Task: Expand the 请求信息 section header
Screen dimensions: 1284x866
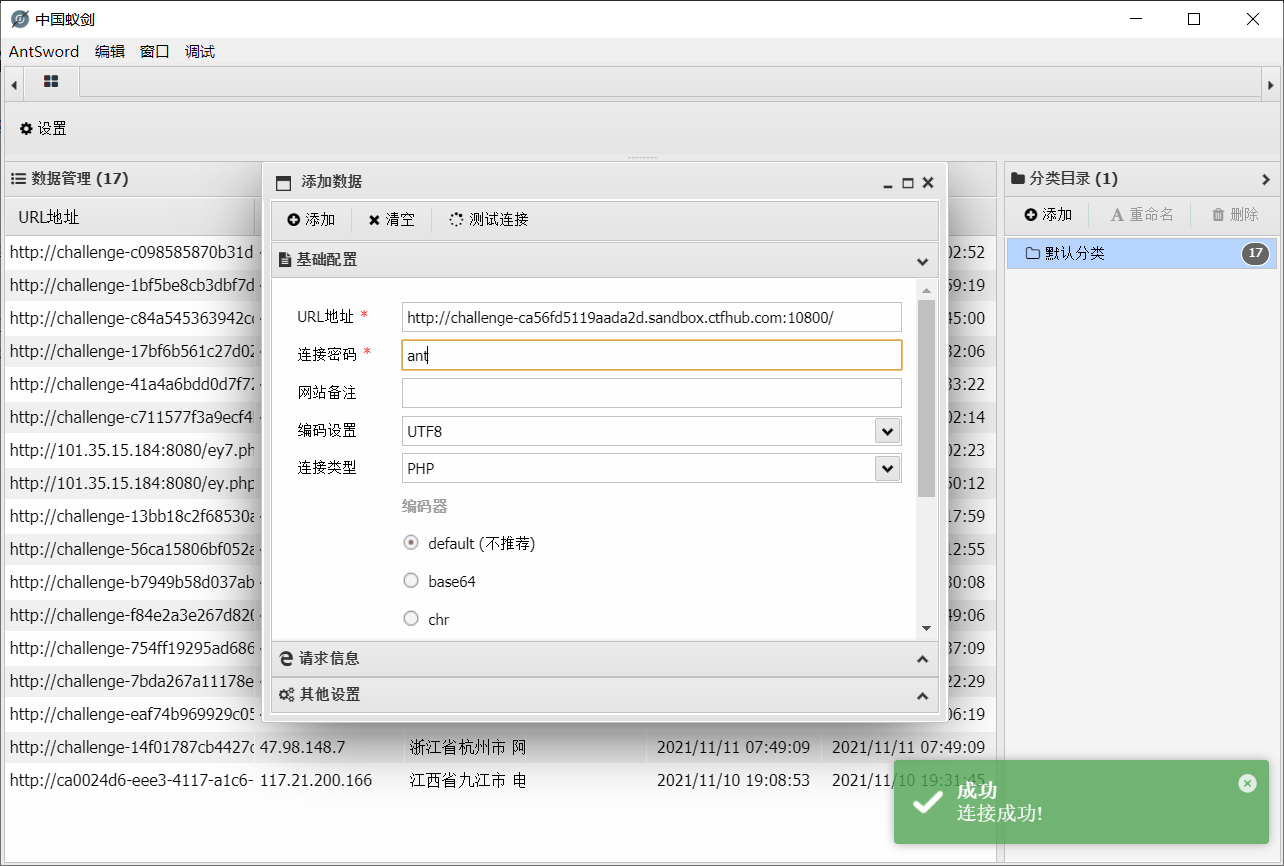Action: (x=604, y=658)
